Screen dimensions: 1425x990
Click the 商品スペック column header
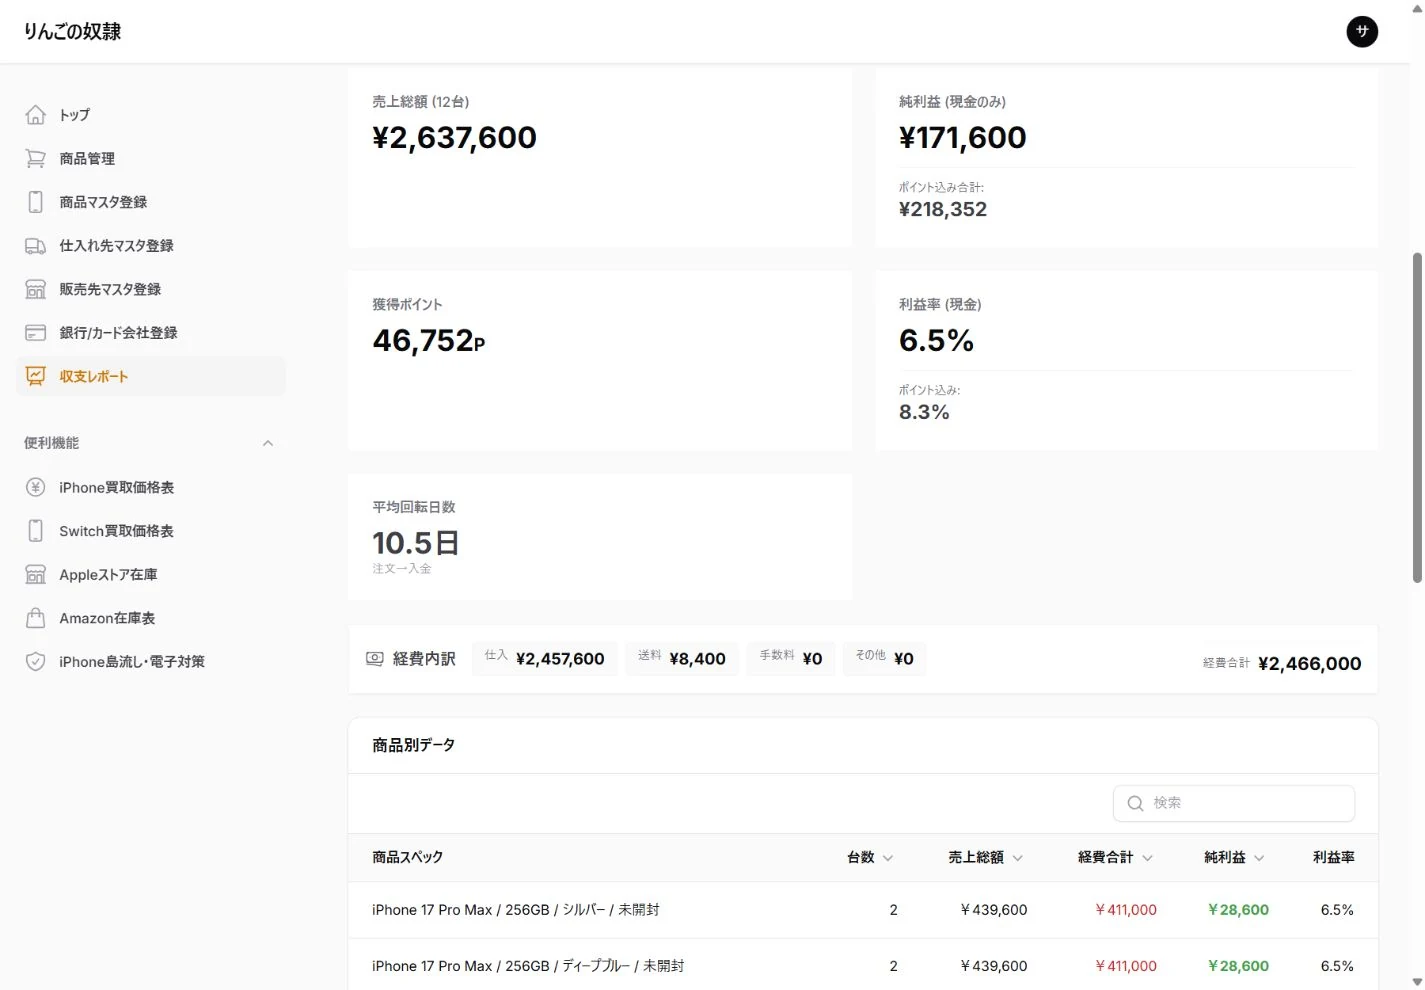408,857
